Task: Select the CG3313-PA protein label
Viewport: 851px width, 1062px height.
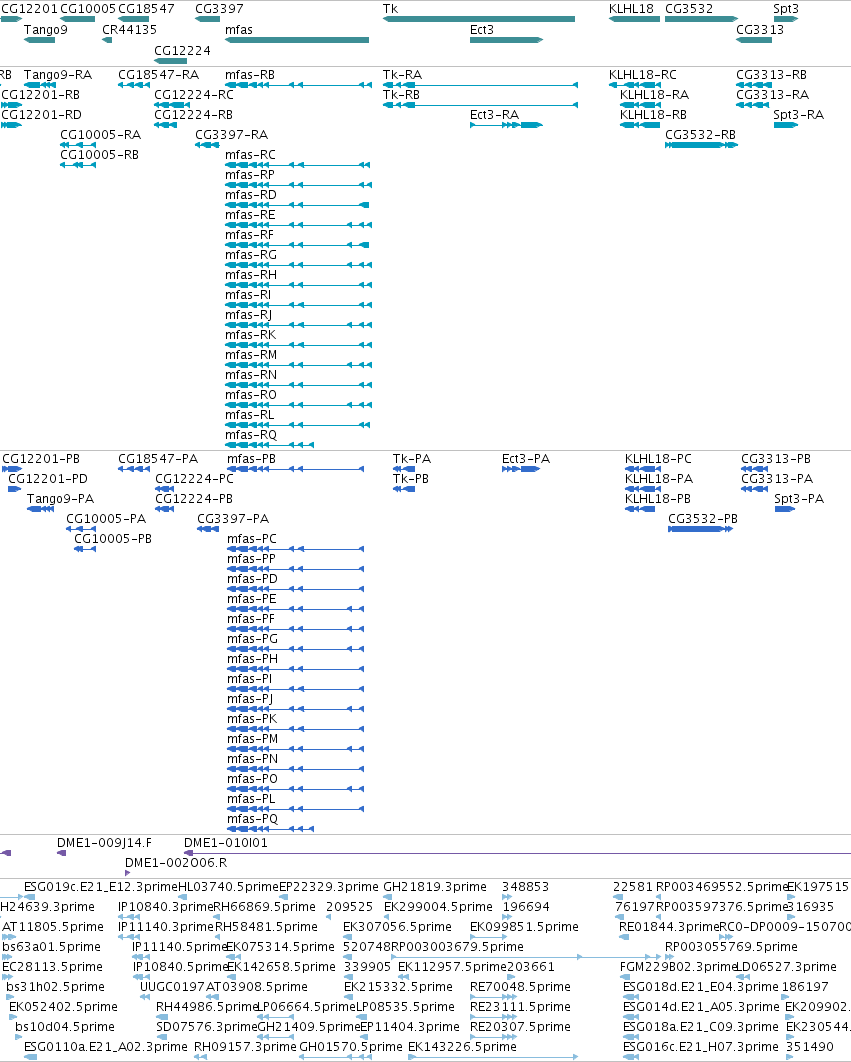Action: click(x=777, y=479)
